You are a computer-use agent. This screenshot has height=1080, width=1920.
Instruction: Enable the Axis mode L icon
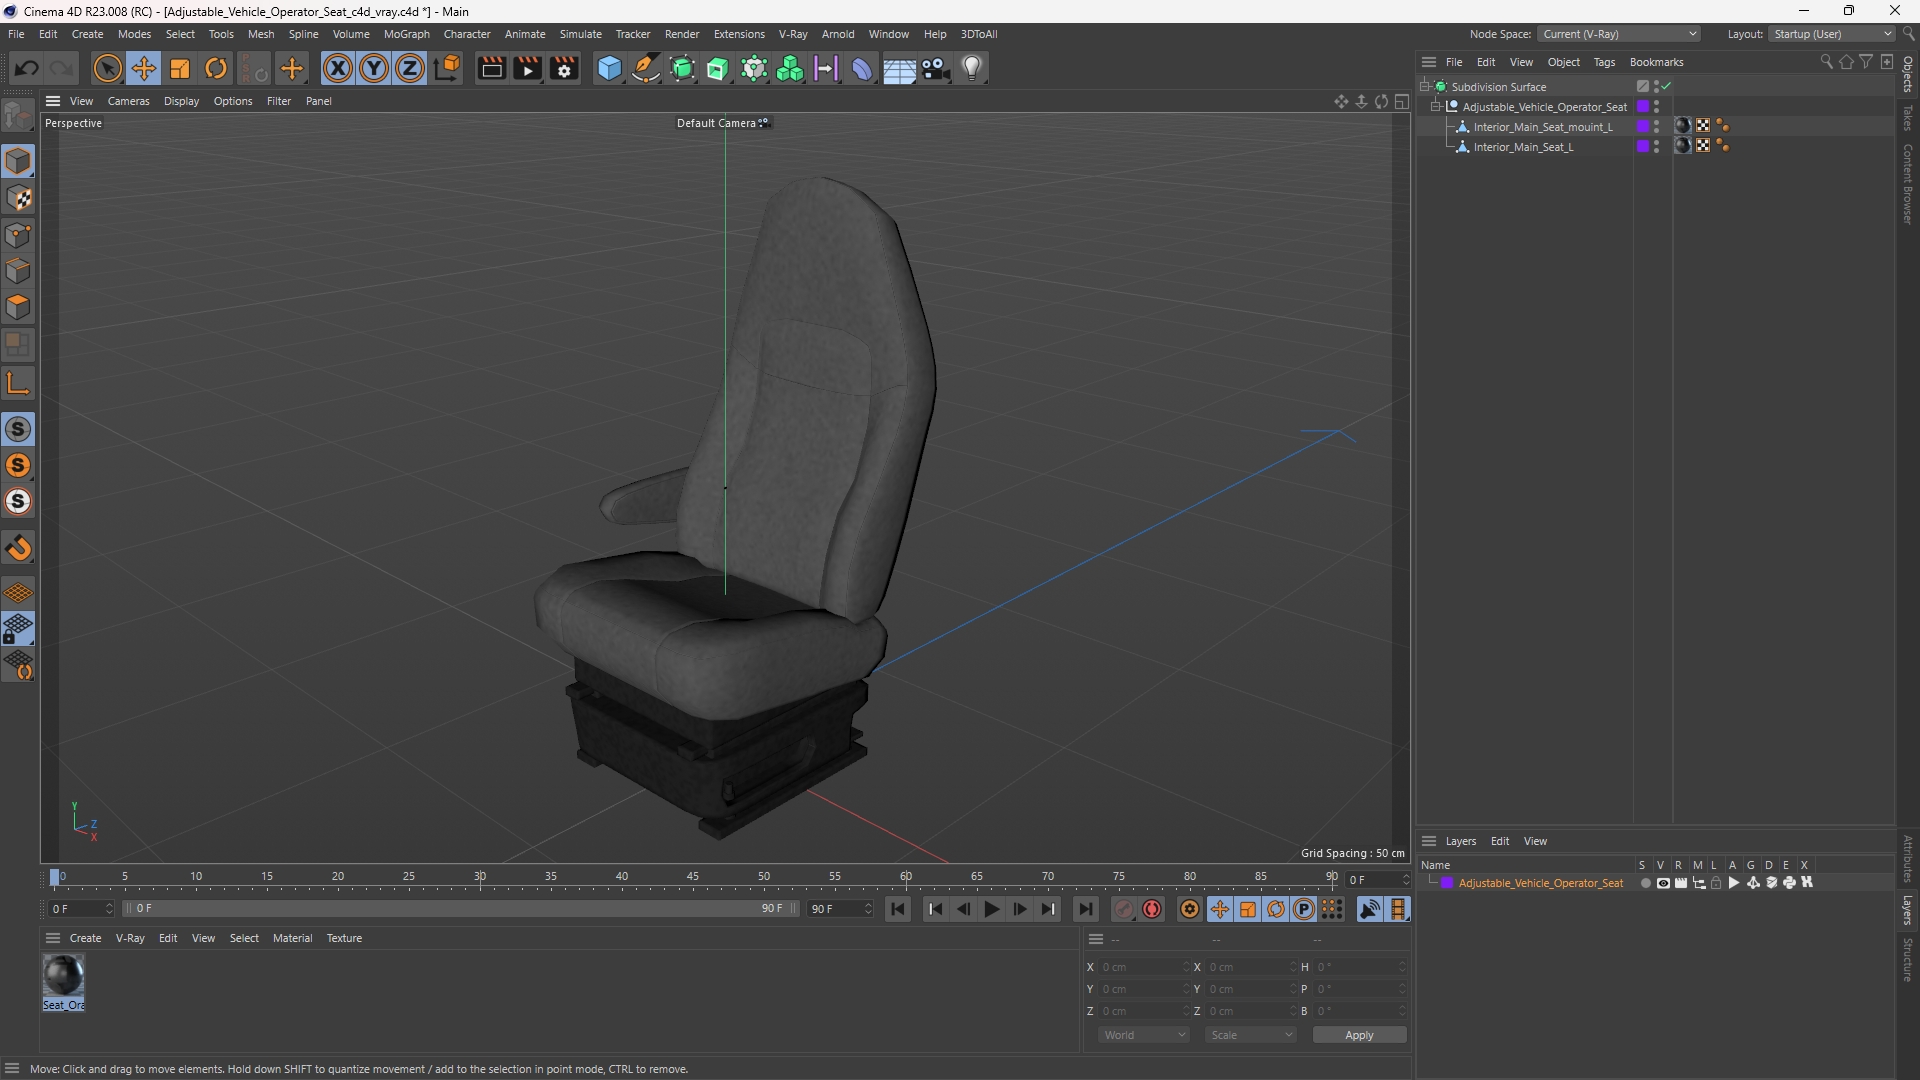18,384
